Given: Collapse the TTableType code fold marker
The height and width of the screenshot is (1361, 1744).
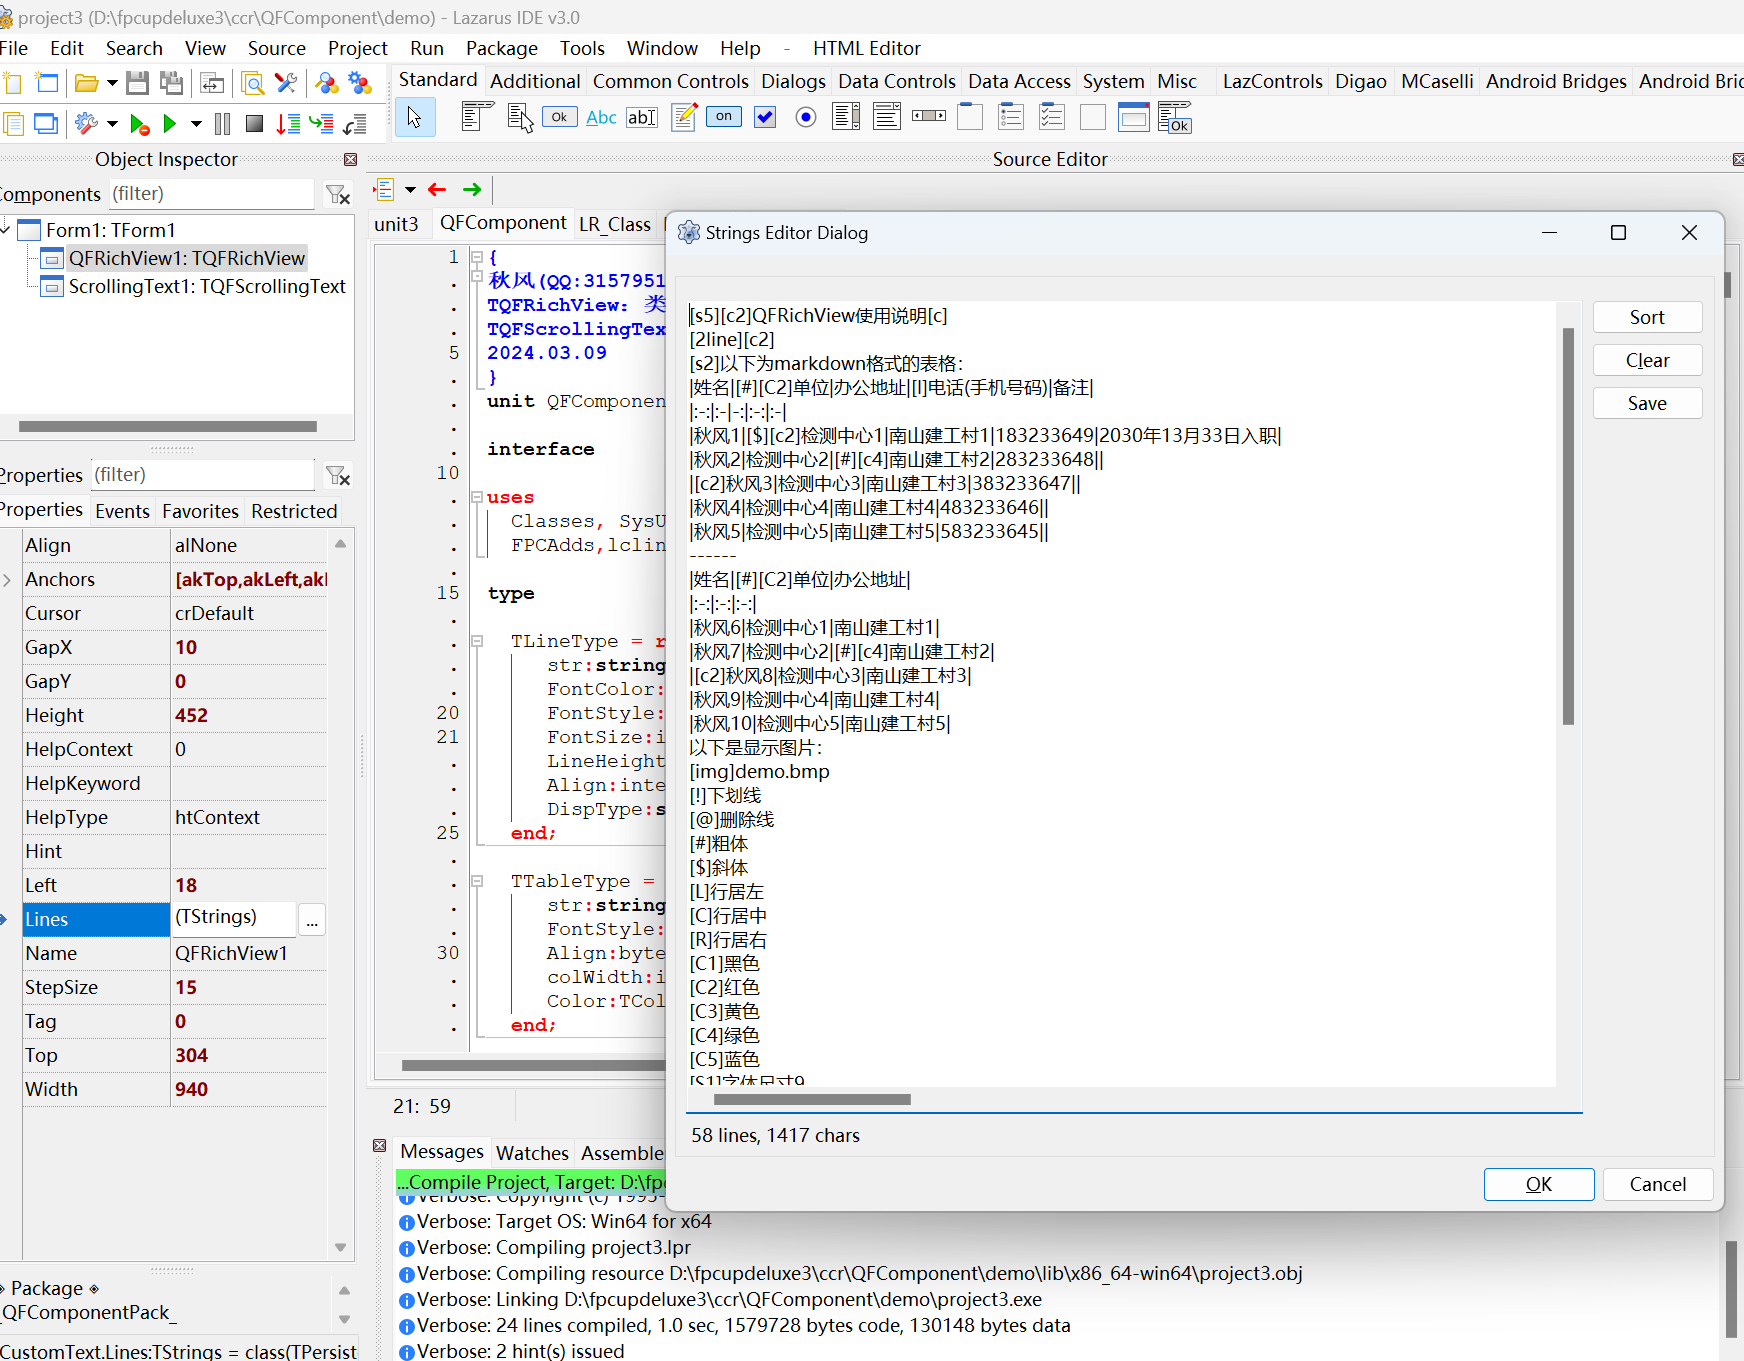Looking at the screenshot, I should click(477, 881).
